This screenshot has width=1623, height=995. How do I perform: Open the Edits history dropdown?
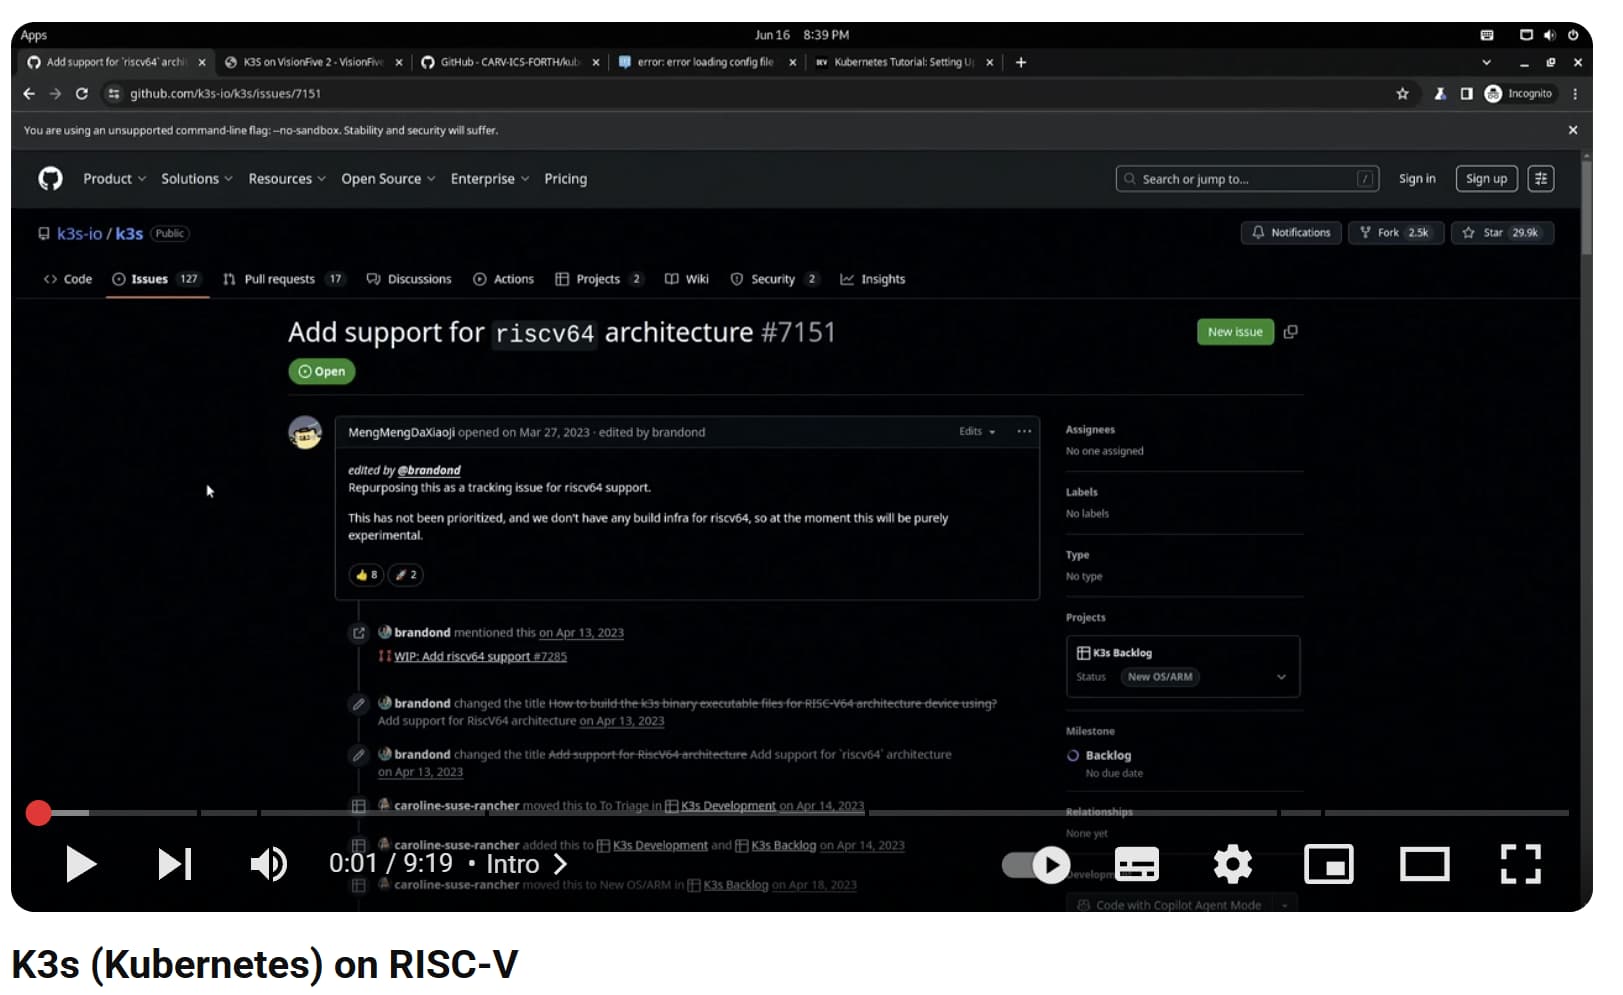977,432
